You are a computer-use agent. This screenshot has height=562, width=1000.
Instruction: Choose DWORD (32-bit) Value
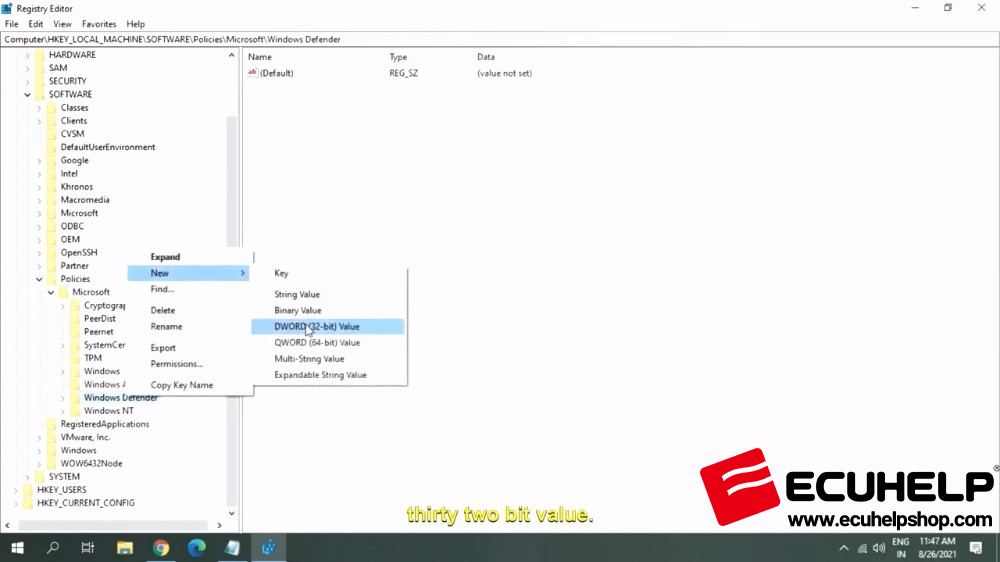[x=328, y=327]
